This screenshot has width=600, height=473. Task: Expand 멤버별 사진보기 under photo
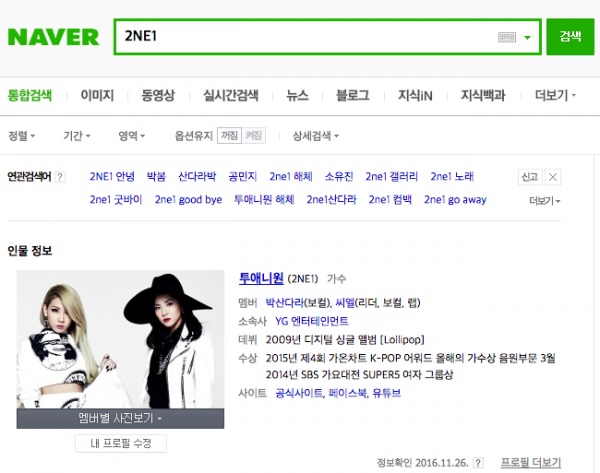[x=120, y=418]
